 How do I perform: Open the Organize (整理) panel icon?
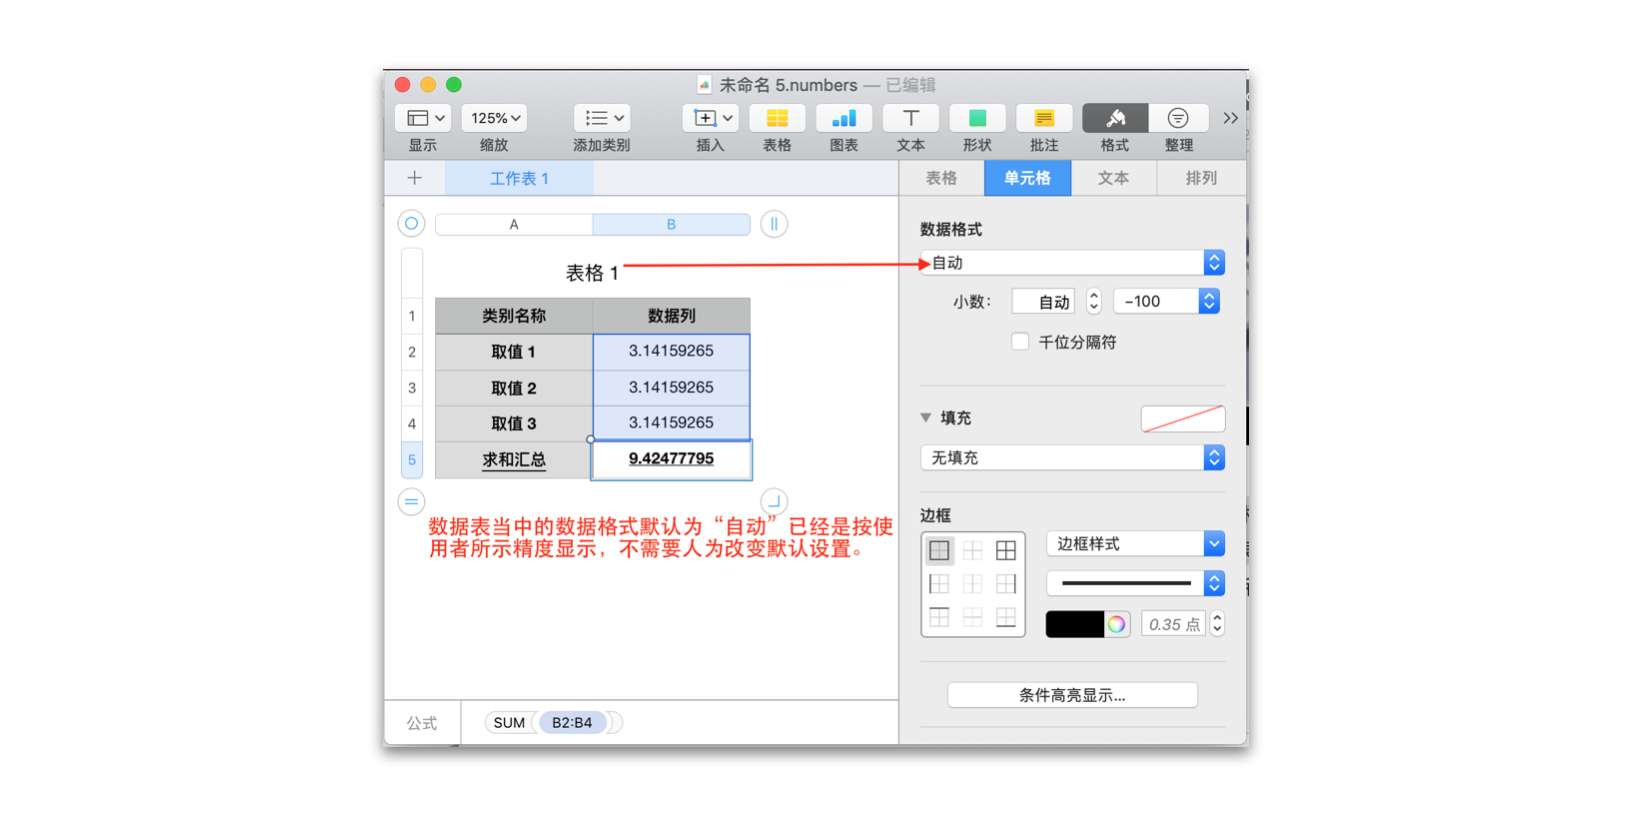click(1178, 119)
